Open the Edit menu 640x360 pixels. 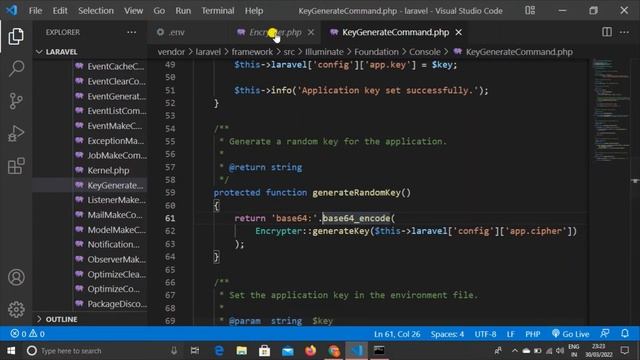click(x=60, y=11)
